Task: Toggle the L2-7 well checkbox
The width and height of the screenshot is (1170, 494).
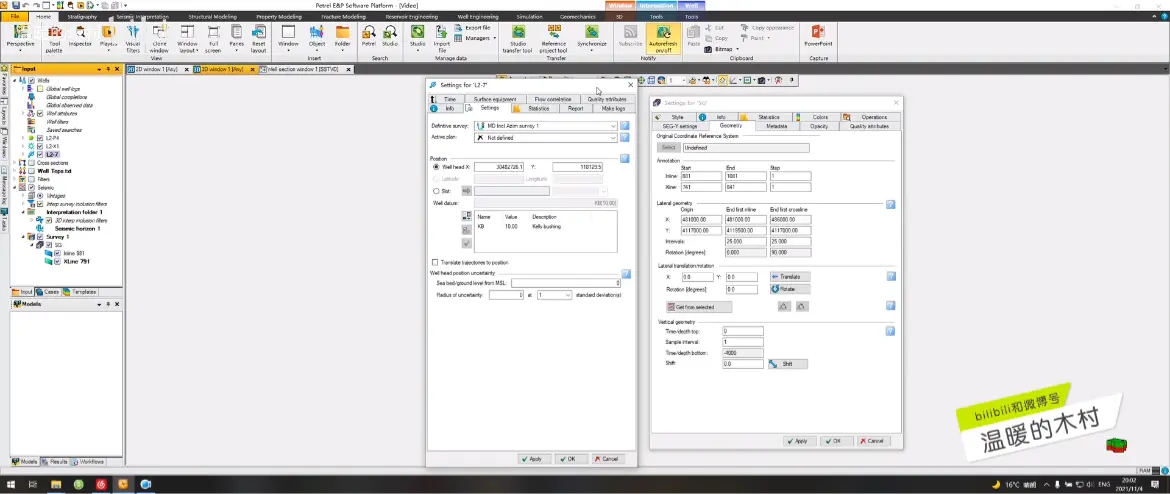Action: coord(40,154)
